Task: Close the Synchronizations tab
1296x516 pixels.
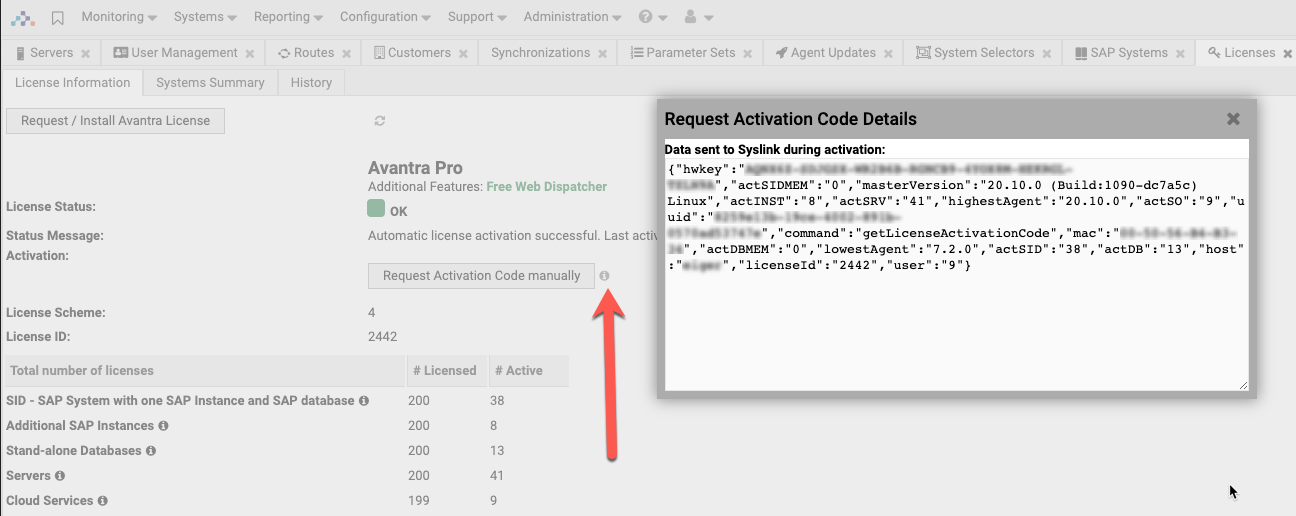Action: pyautogui.click(x=602, y=54)
